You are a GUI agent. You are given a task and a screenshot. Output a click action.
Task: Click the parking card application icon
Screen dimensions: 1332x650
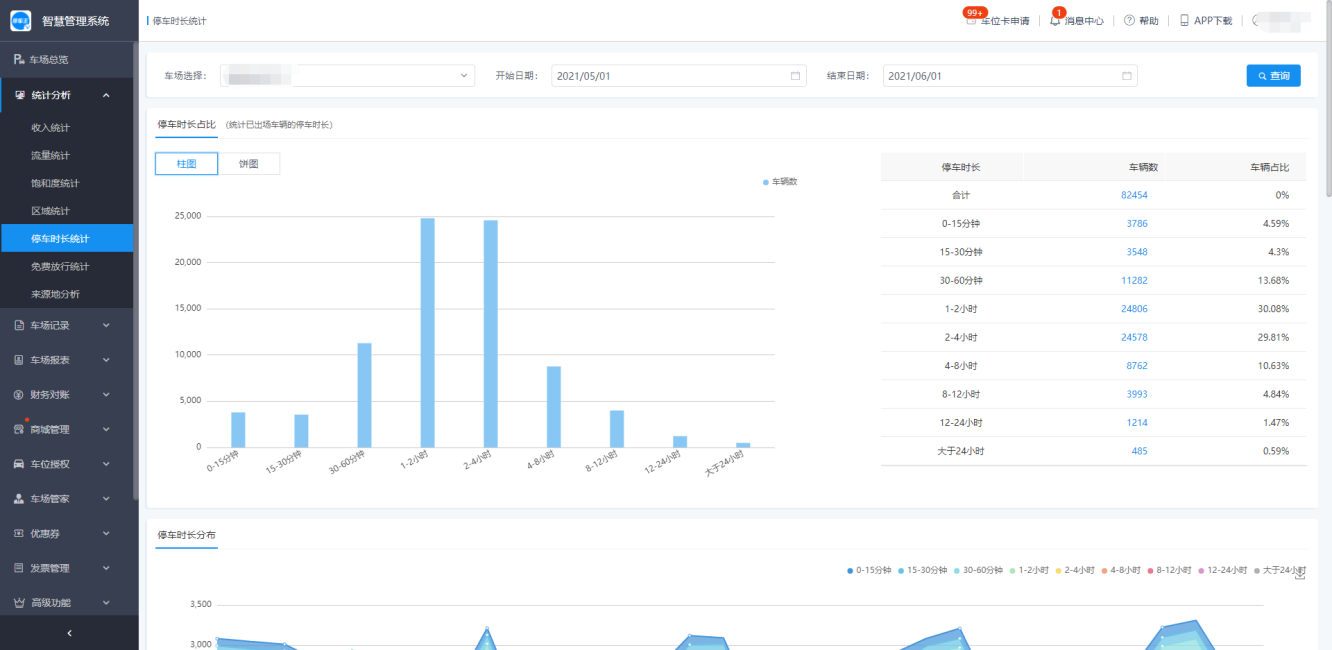(x=971, y=21)
